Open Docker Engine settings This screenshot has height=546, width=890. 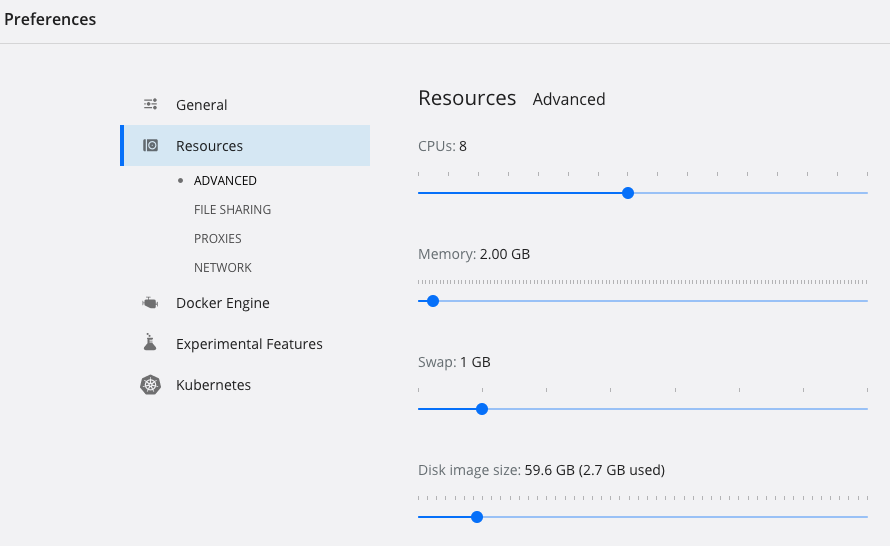click(x=222, y=303)
